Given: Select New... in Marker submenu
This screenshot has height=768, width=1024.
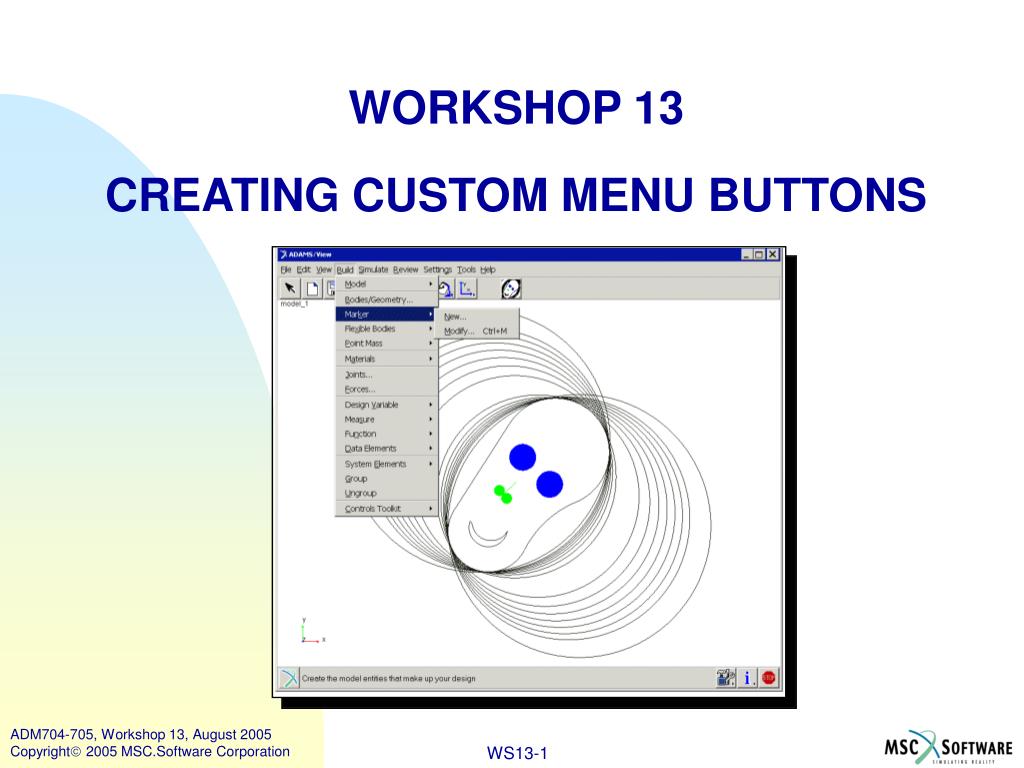Looking at the screenshot, I should point(477,316).
